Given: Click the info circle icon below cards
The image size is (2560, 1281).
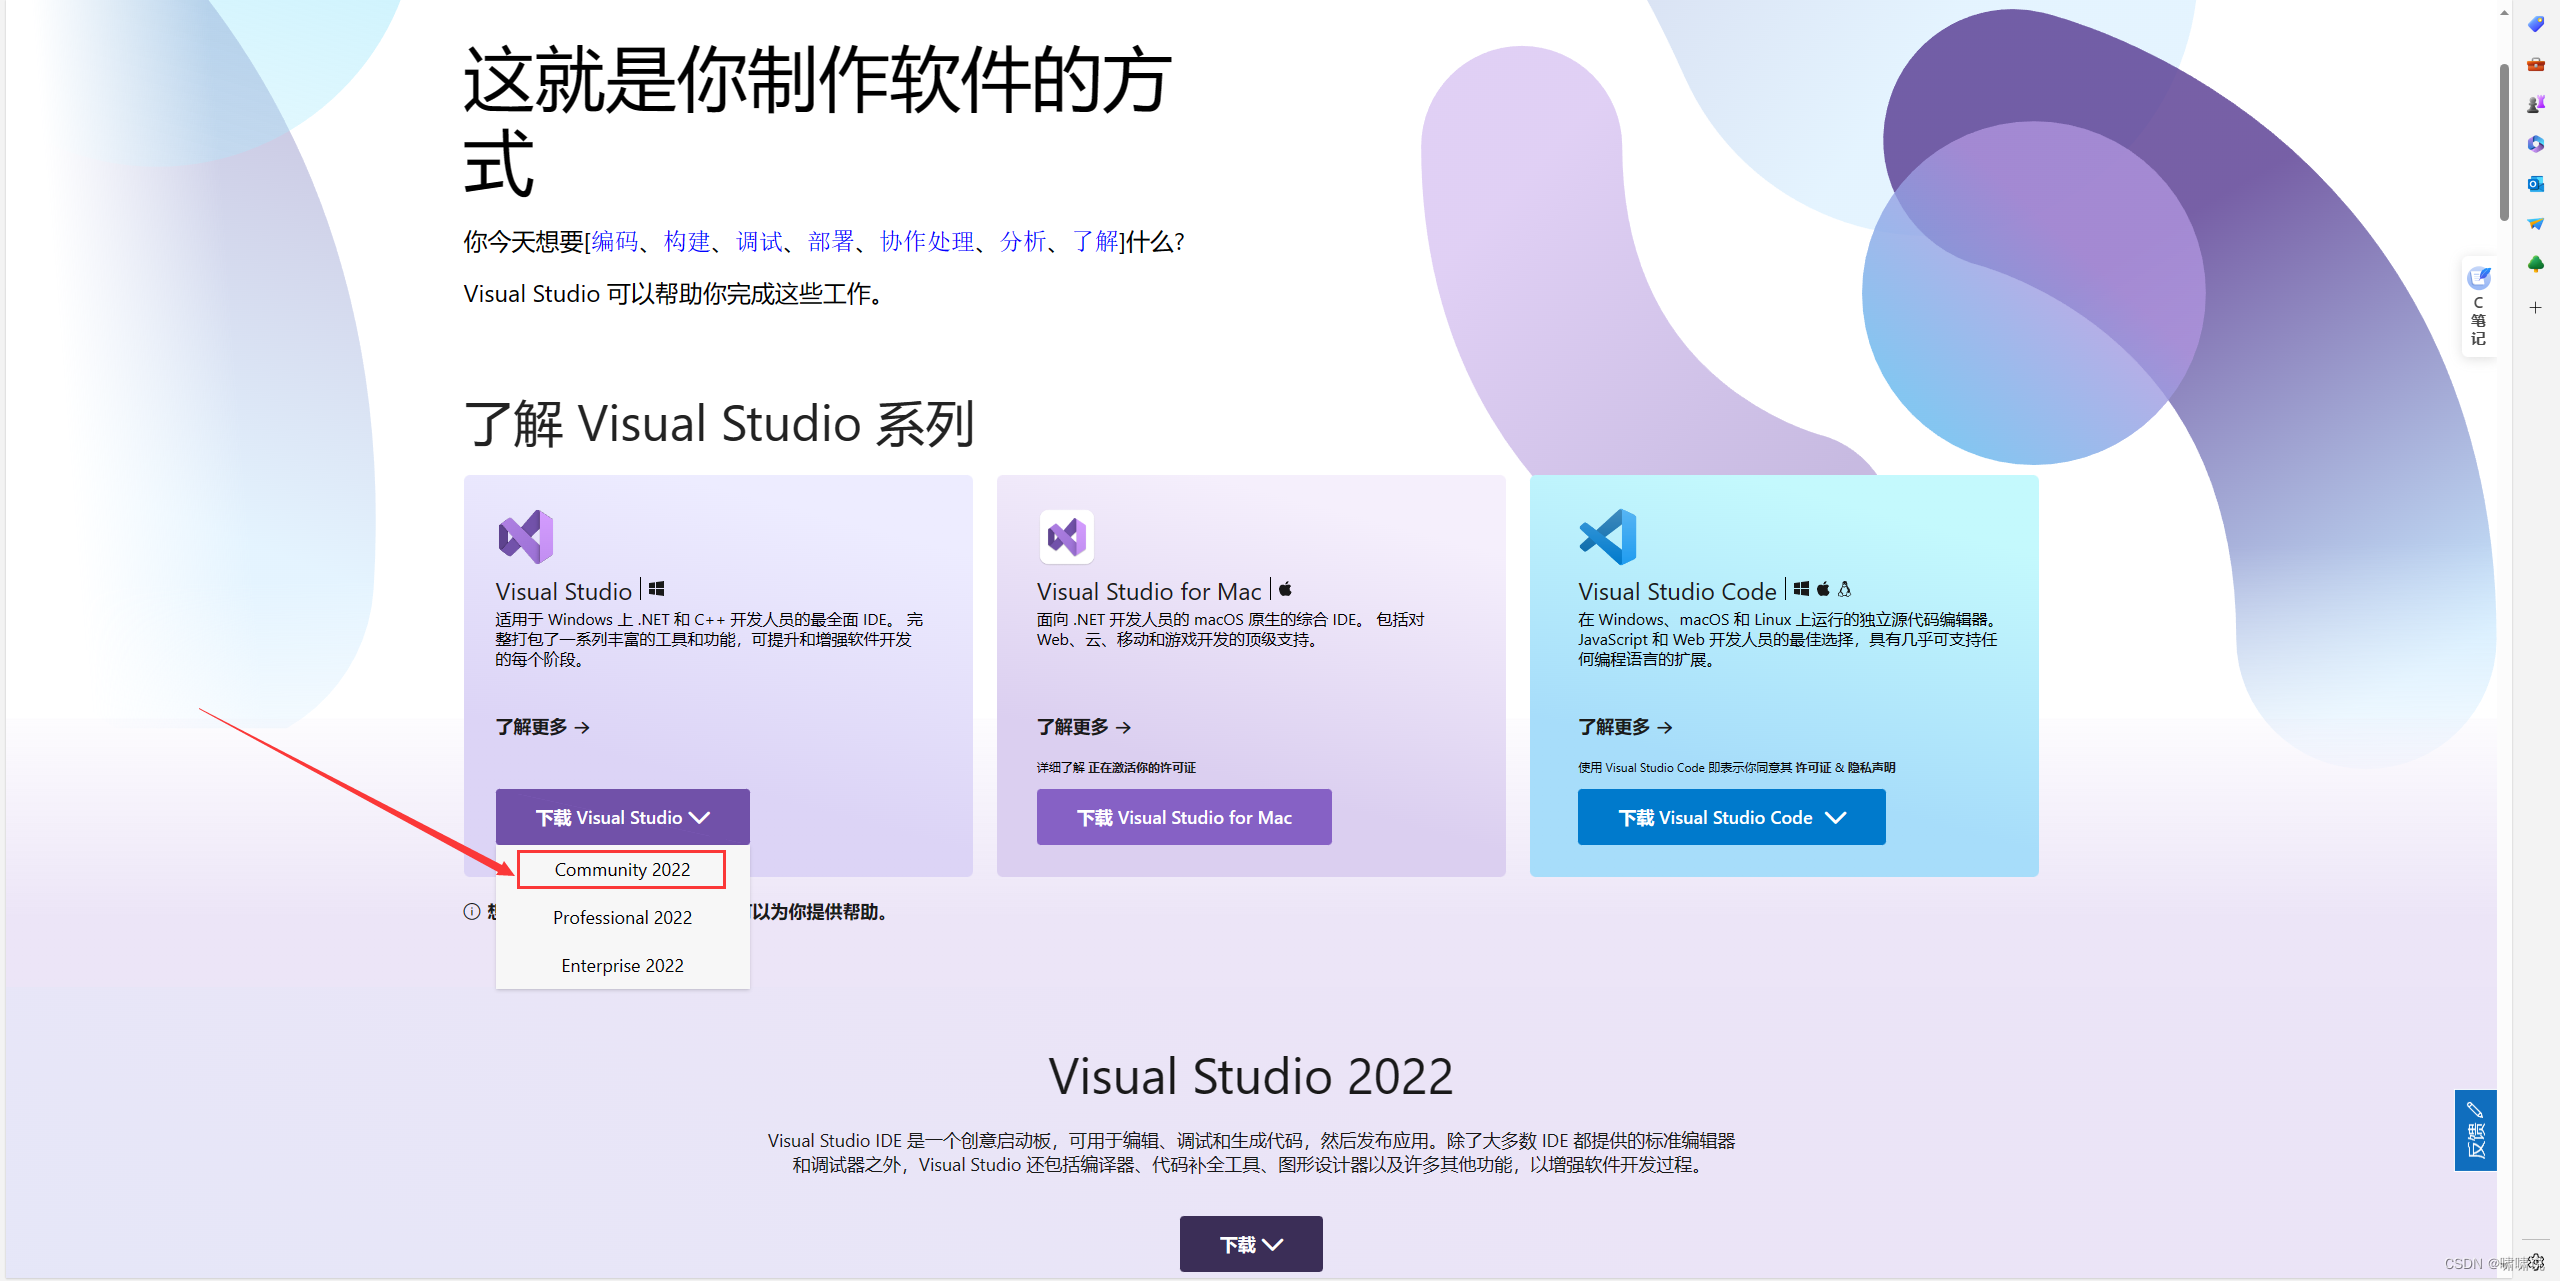Looking at the screenshot, I should [x=472, y=911].
